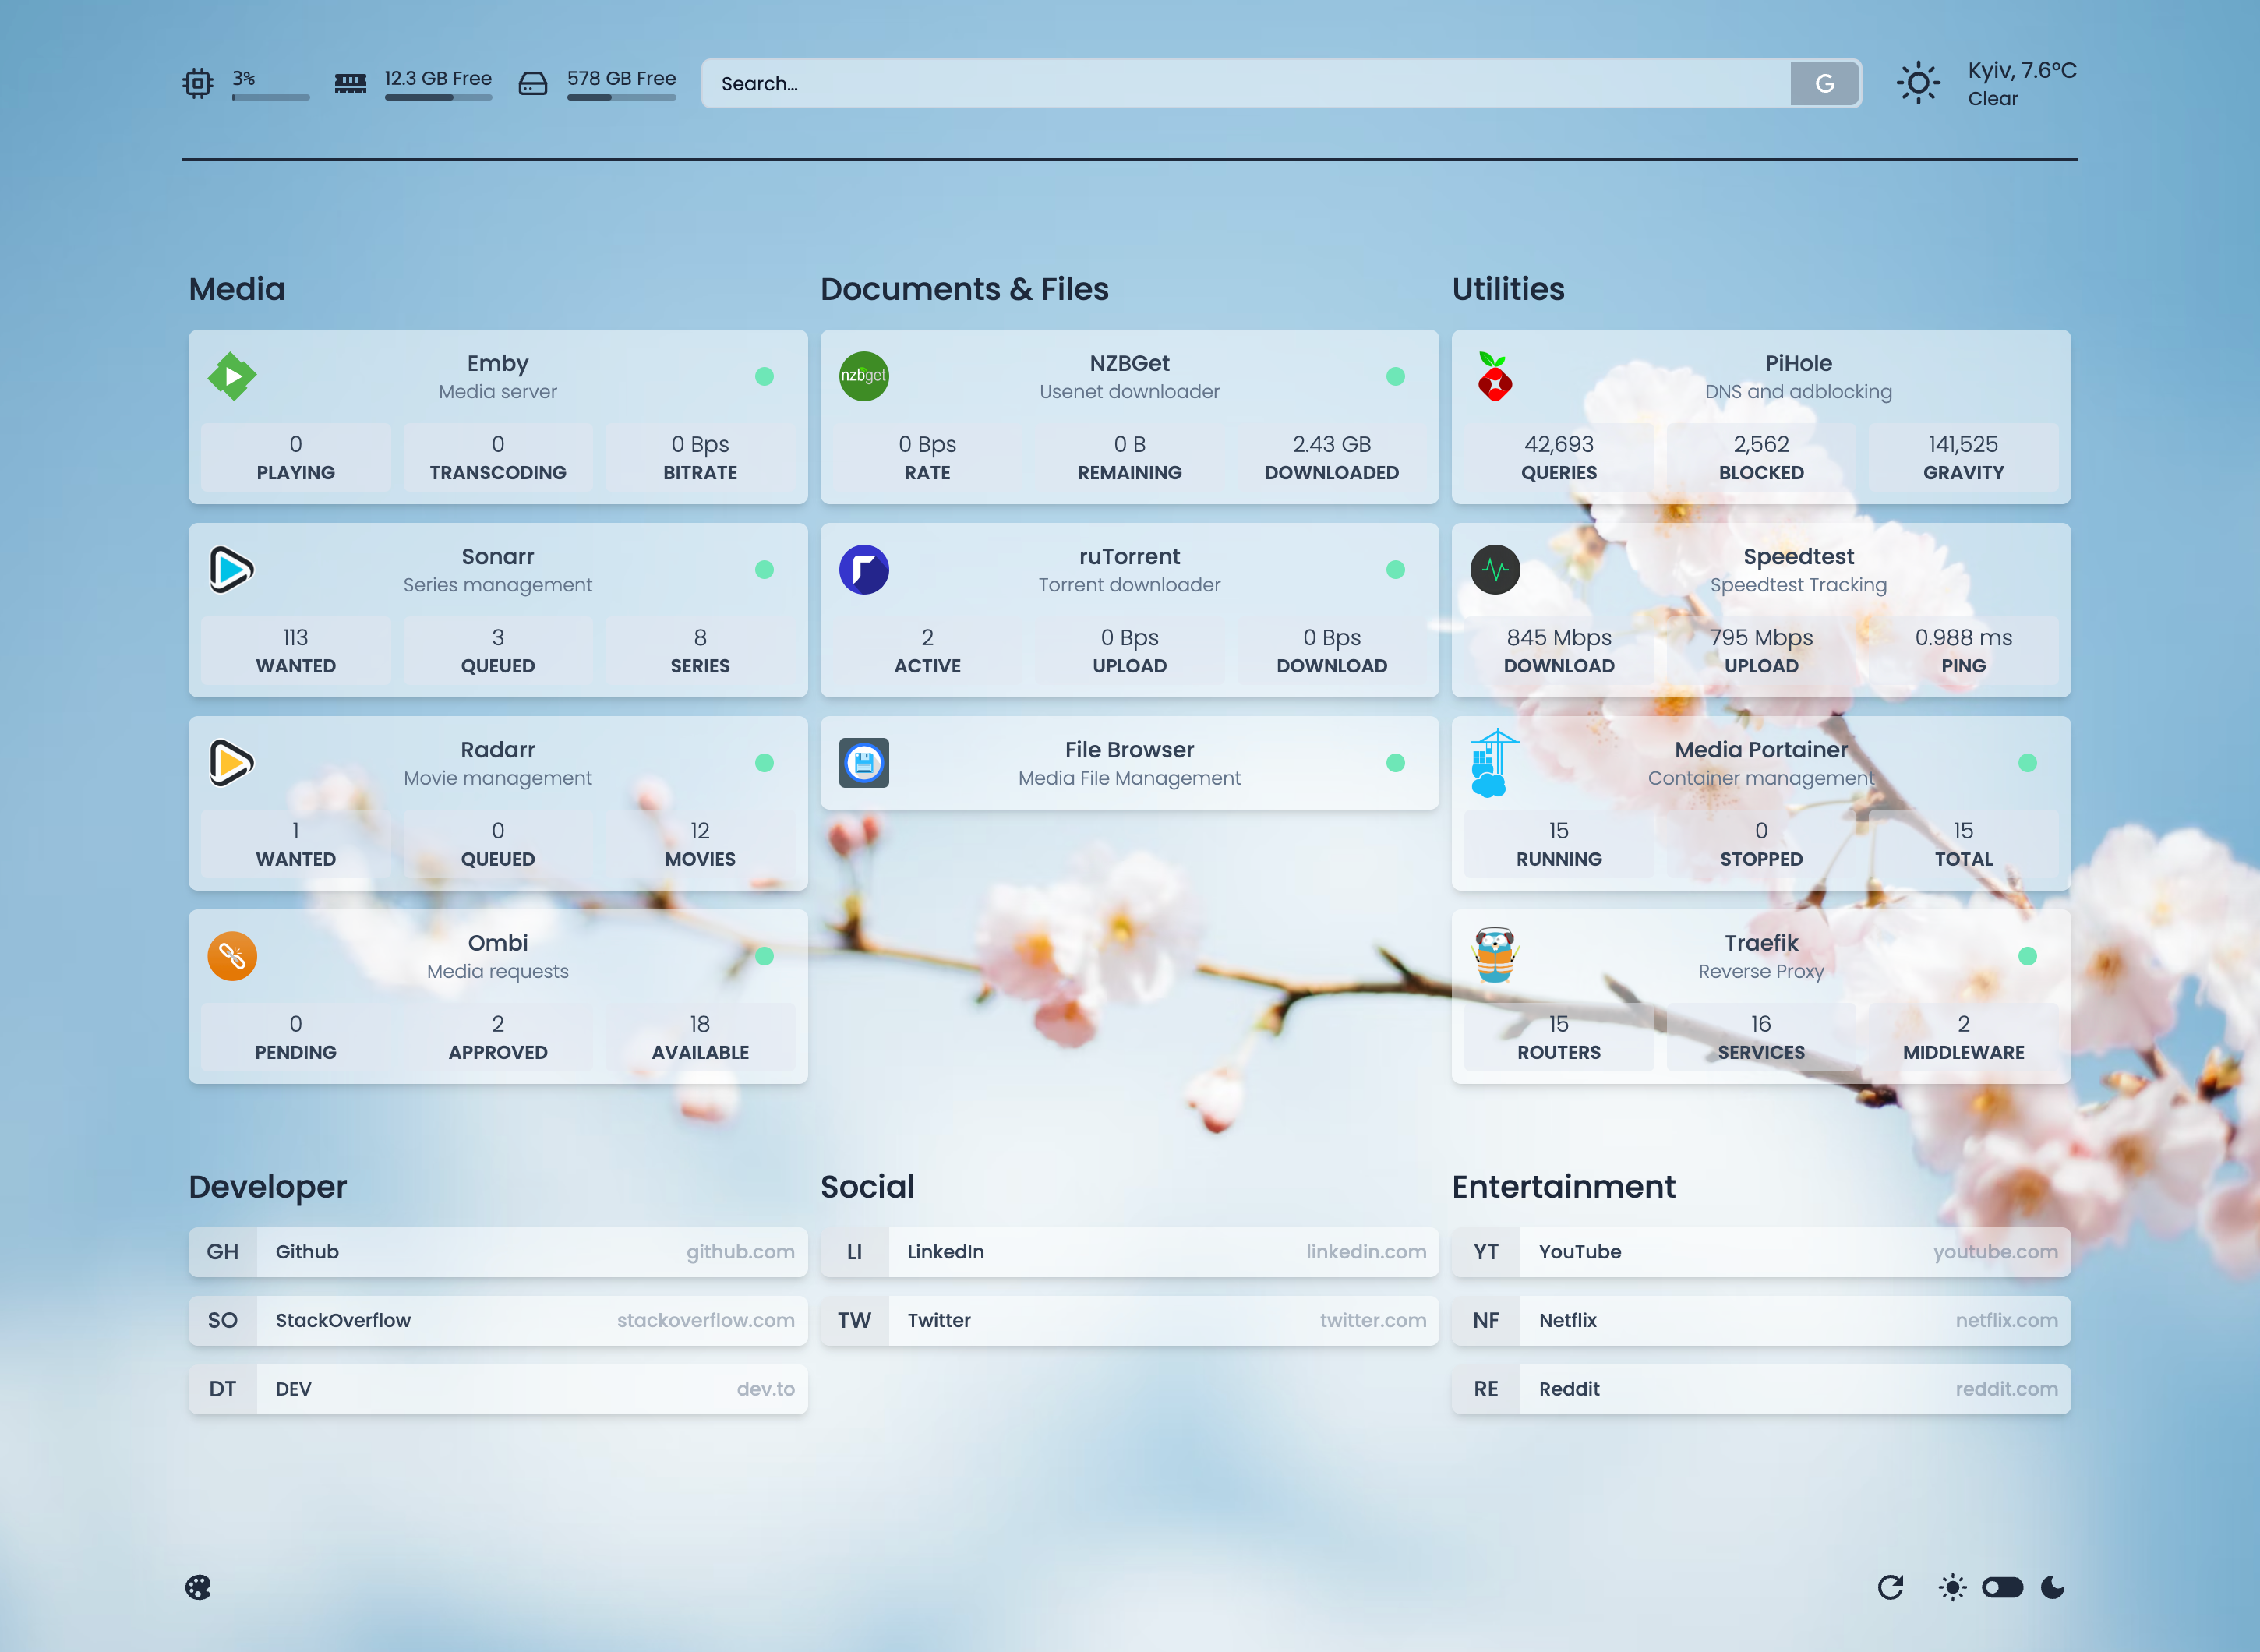Open NZBGet using its green logo
Viewport: 2260px width, 1652px height.
[863, 376]
